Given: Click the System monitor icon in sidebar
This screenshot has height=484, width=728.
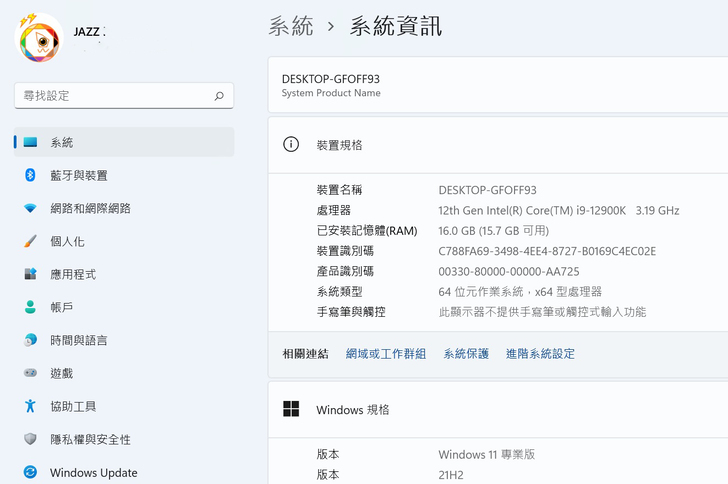Looking at the screenshot, I should click(30, 143).
